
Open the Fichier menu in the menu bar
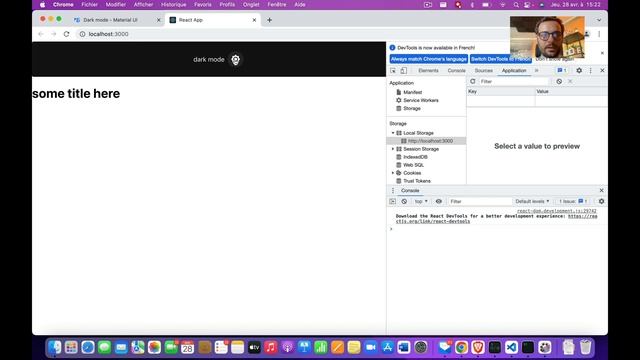coord(89,4)
